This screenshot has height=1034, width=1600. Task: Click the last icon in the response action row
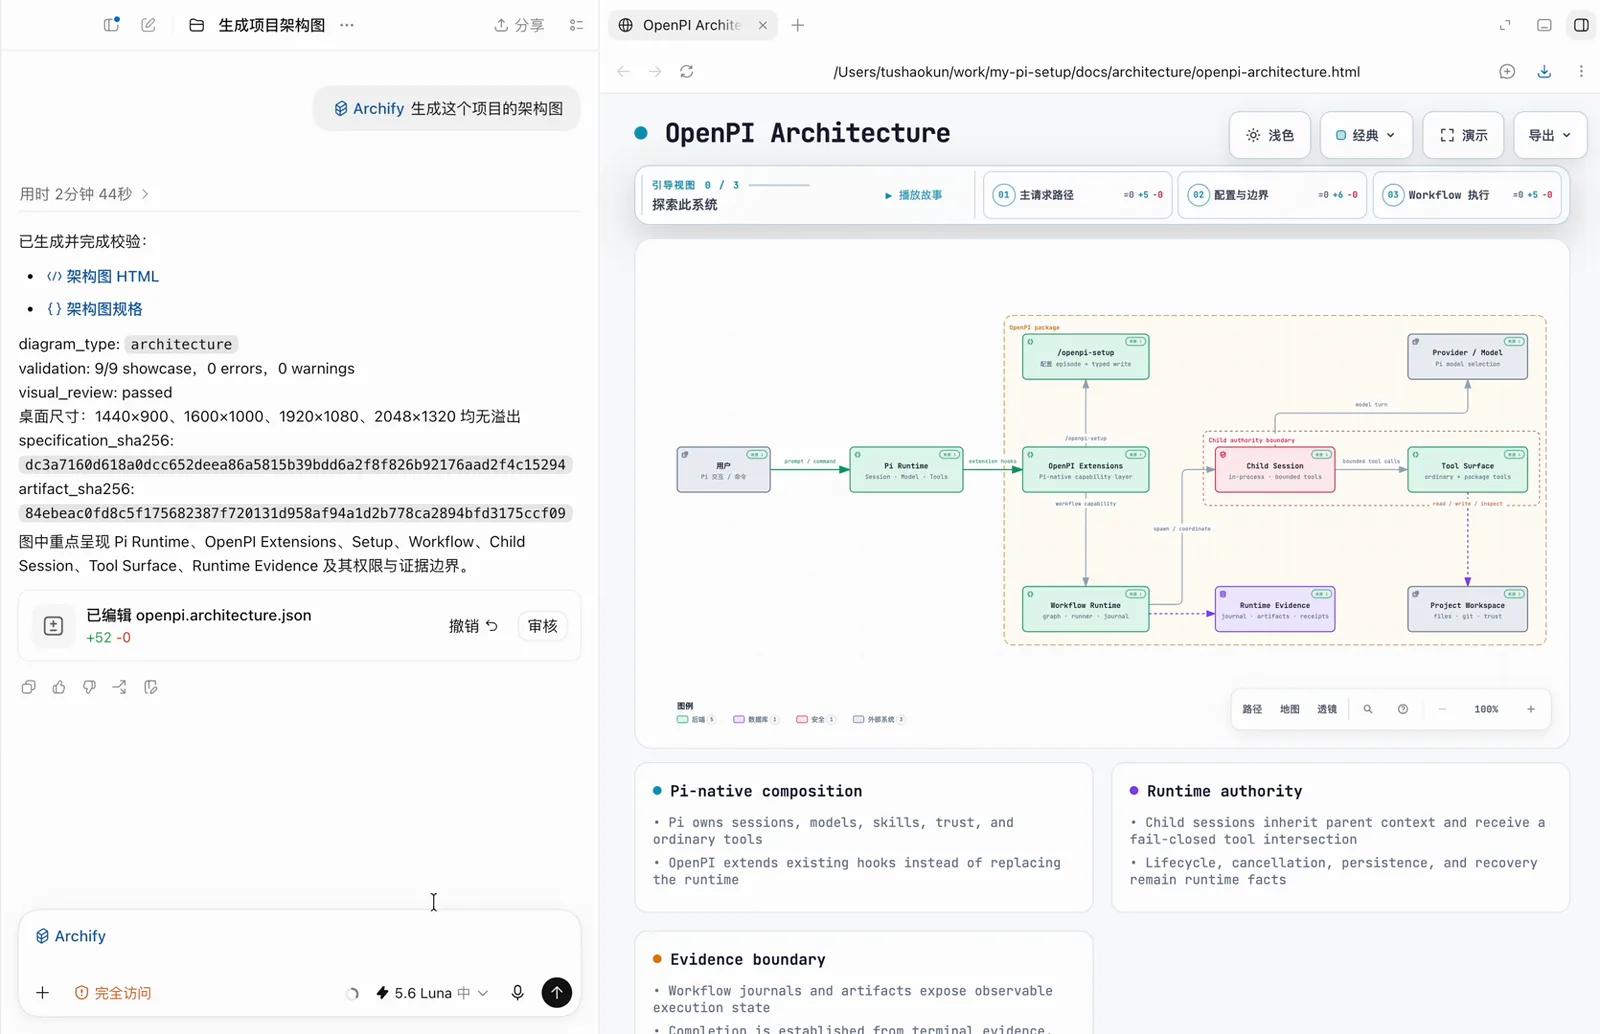pyautogui.click(x=151, y=687)
